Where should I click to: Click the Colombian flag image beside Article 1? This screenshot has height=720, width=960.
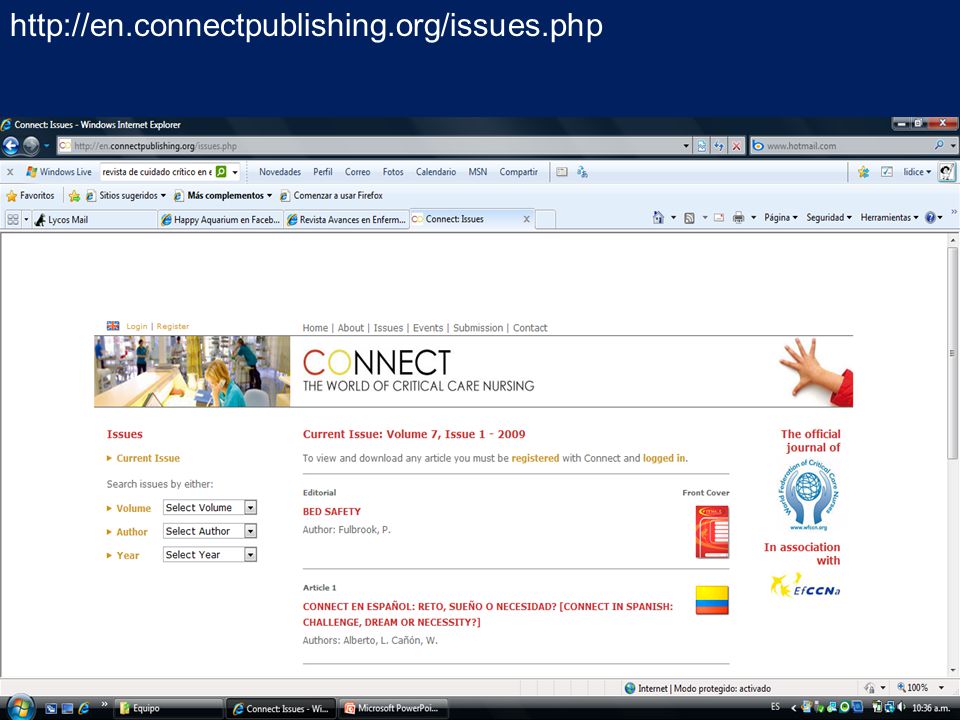712,600
